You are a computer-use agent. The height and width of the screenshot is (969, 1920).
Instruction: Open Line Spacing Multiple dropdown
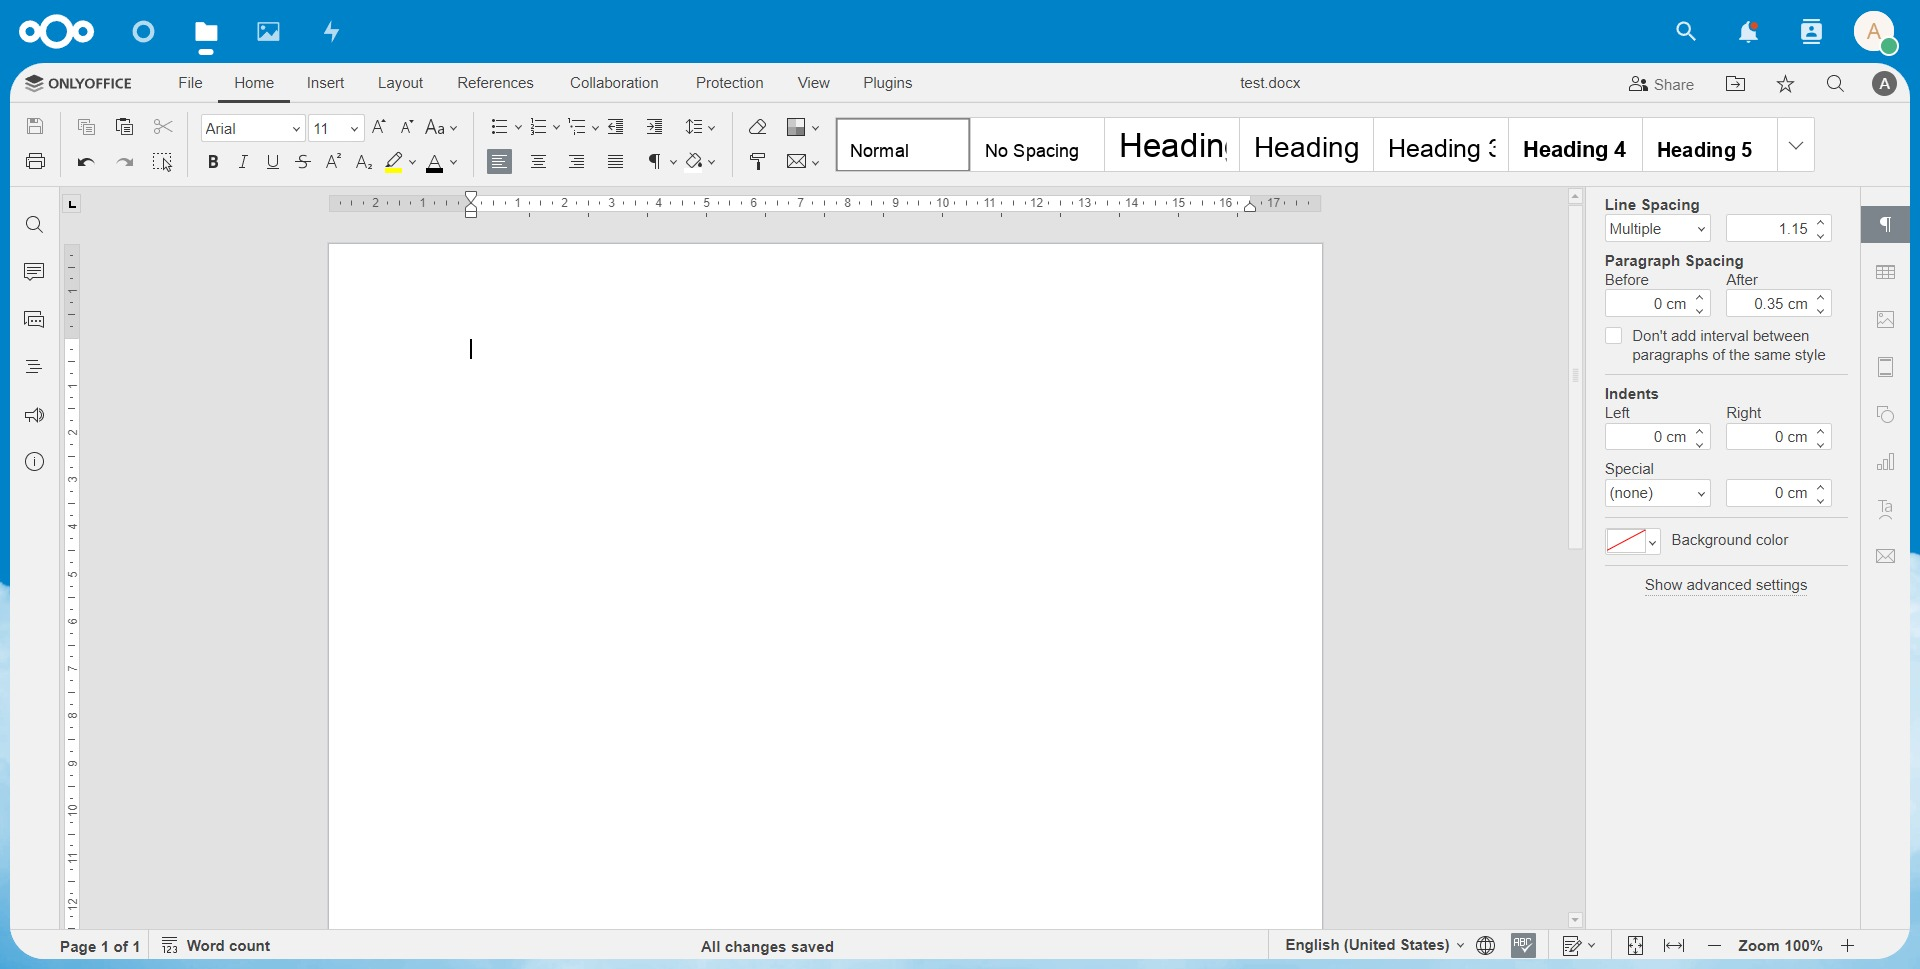1657,229
